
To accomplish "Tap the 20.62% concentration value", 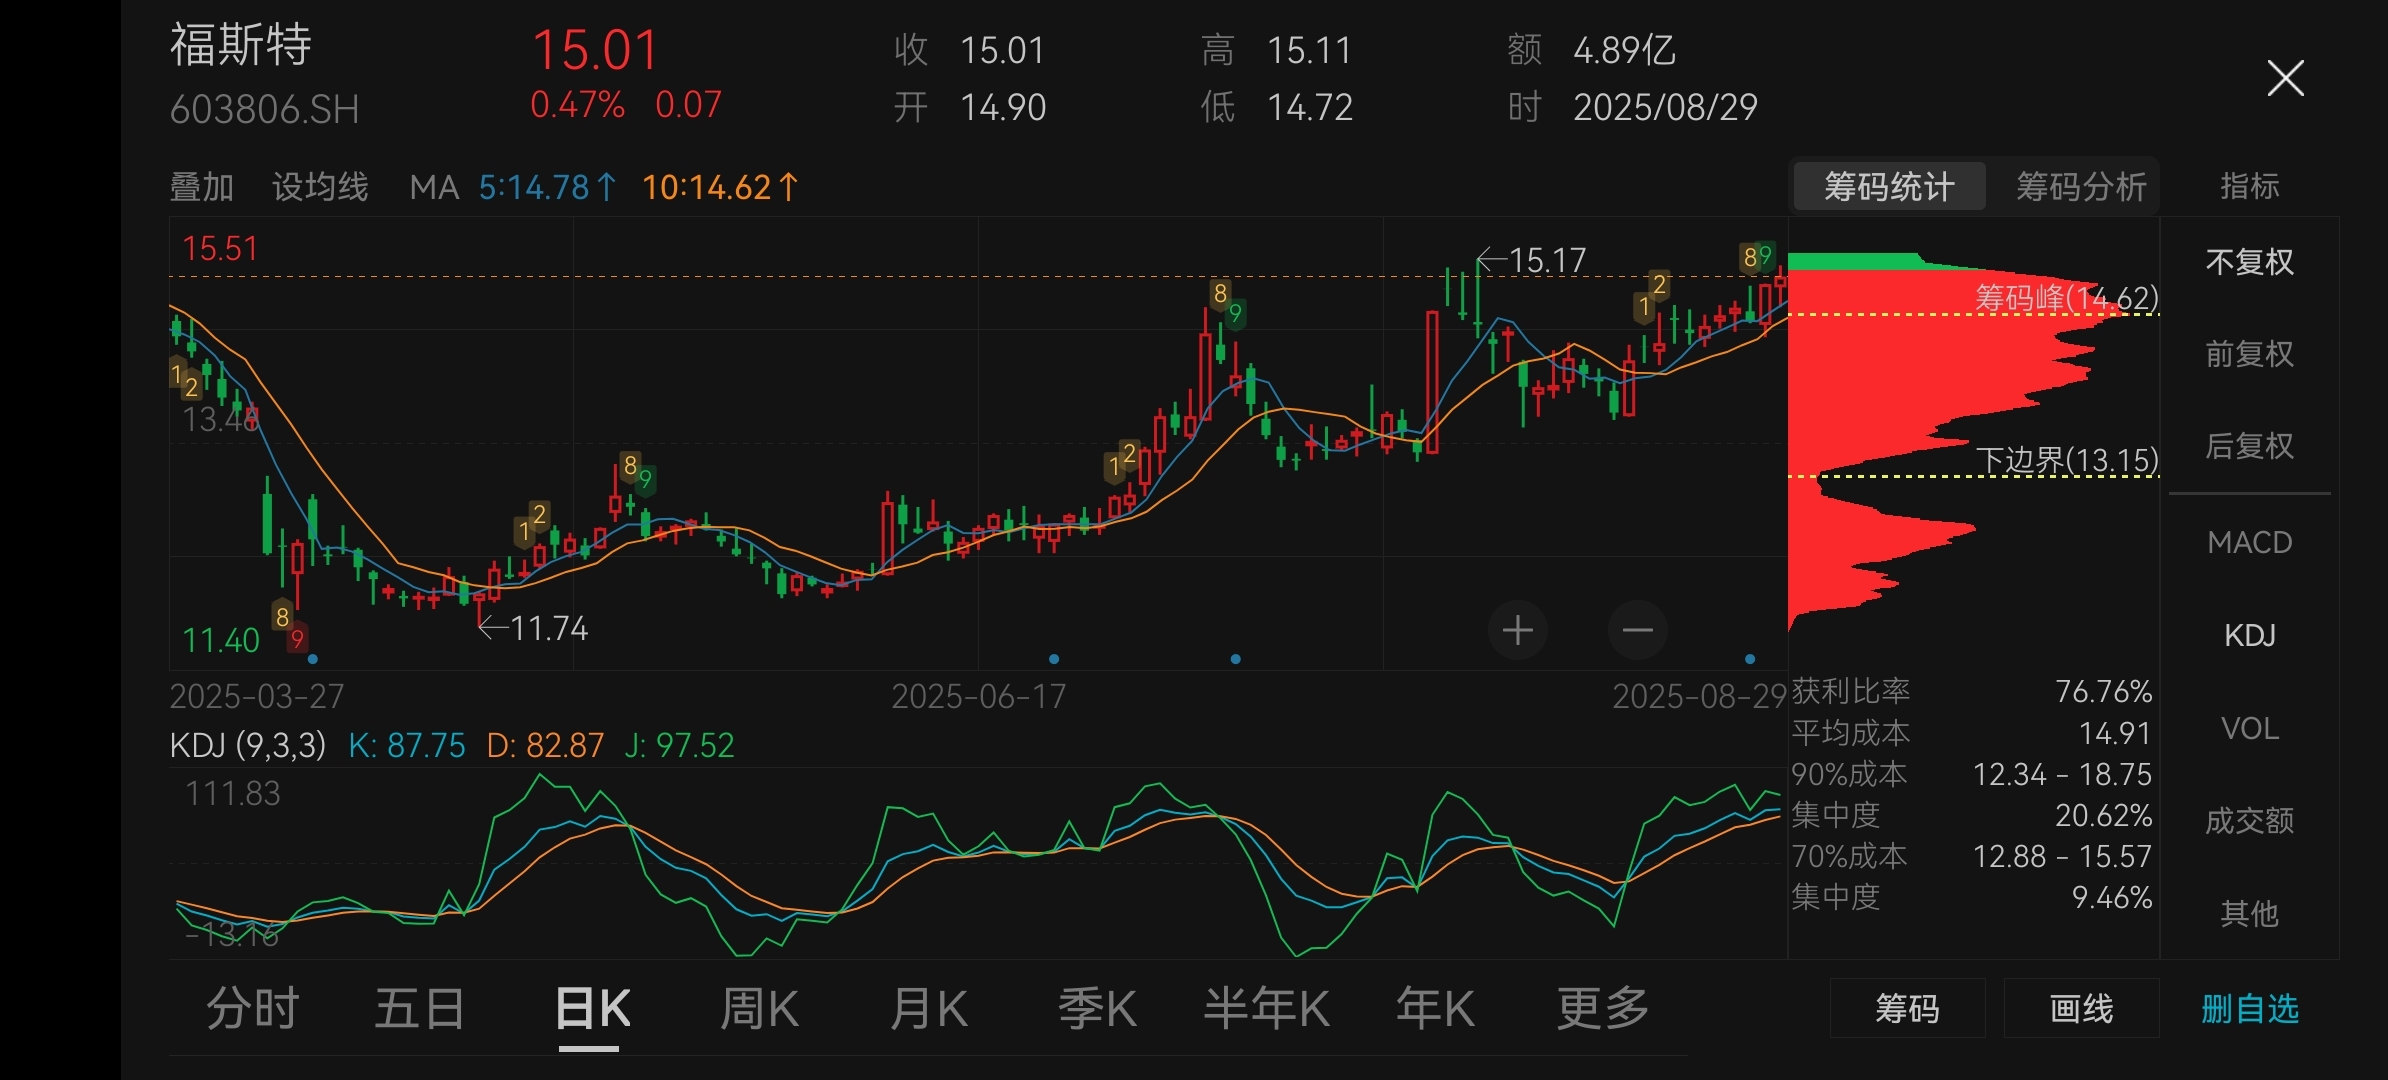I will (2103, 815).
